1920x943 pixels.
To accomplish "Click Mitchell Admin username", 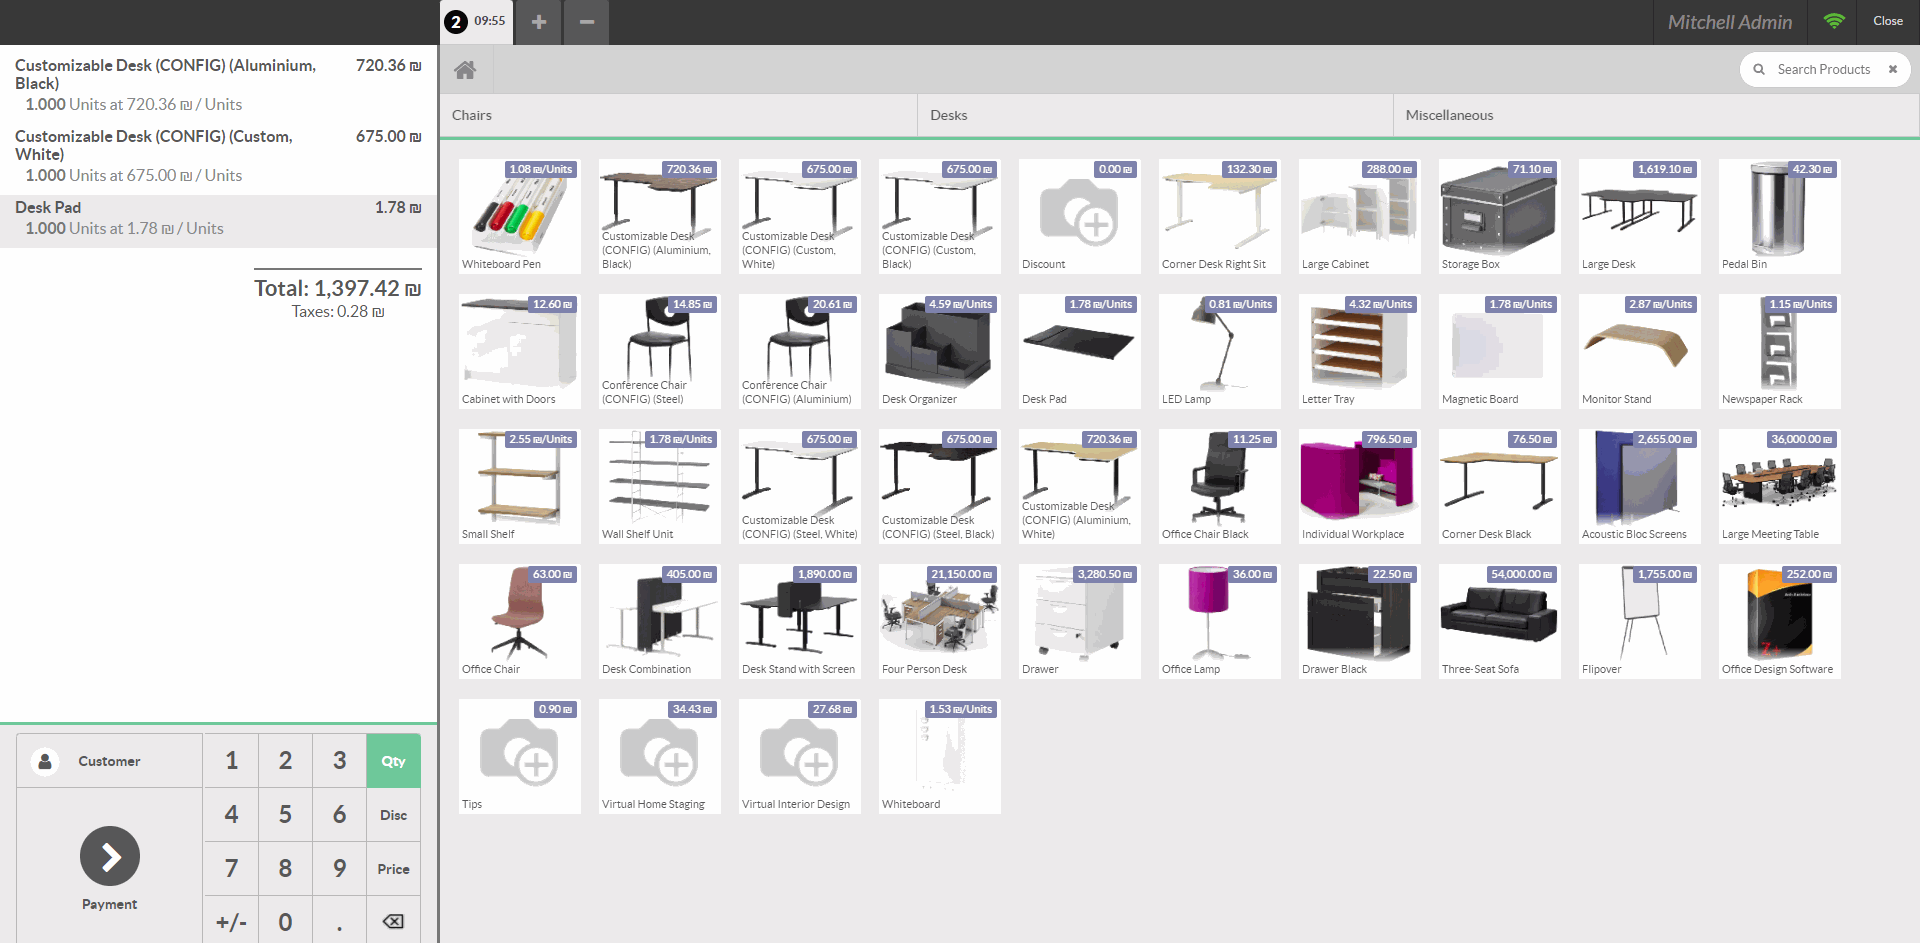I will tap(1730, 22).
